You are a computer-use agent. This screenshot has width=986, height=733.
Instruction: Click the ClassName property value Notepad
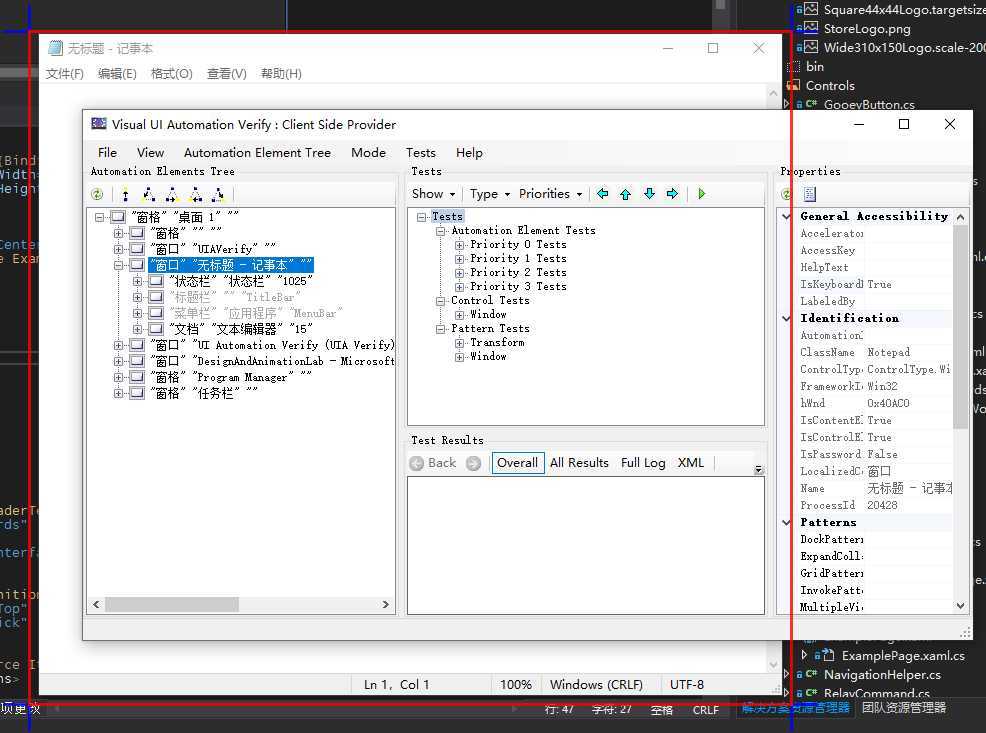889,353
